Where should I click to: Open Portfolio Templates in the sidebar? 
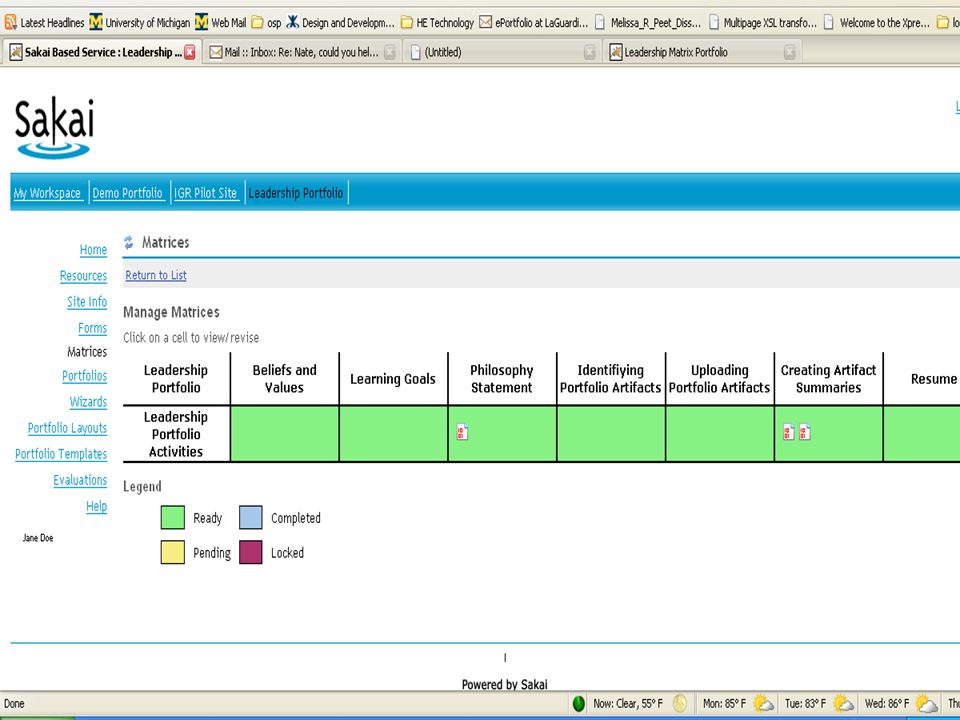(x=61, y=454)
